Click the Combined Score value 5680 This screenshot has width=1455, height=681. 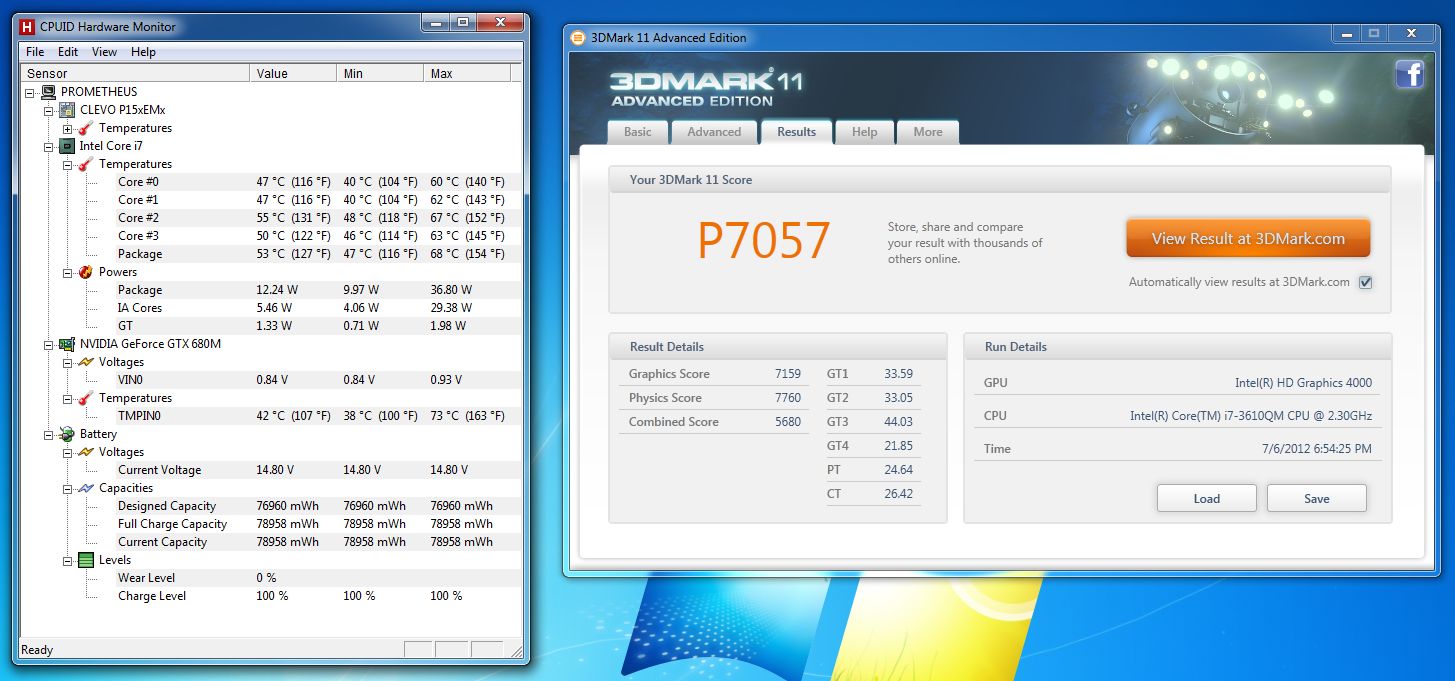pyautogui.click(x=788, y=422)
